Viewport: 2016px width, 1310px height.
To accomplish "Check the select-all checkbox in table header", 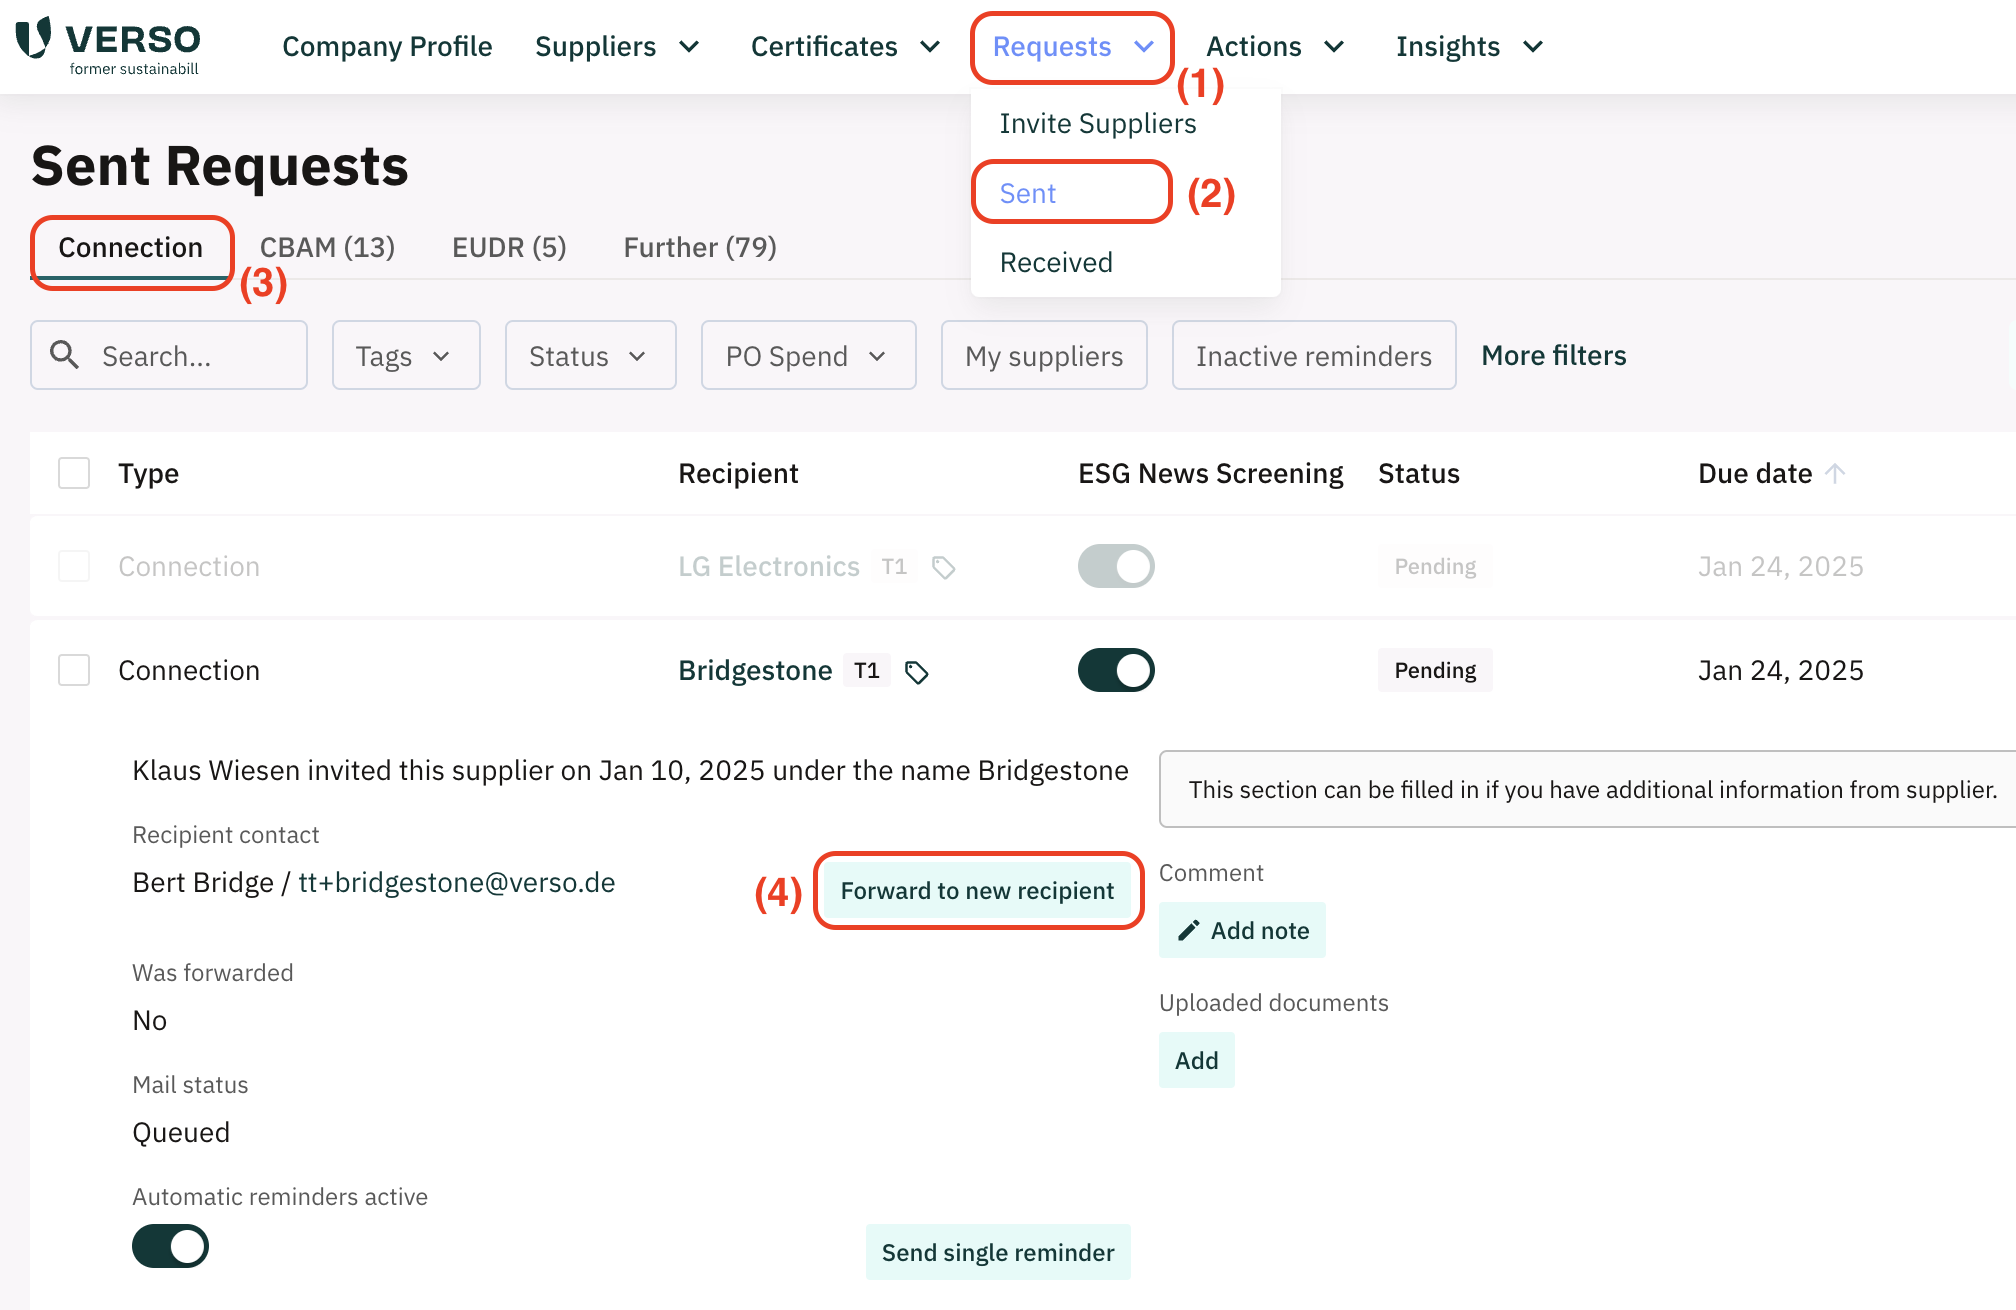I will click(x=74, y=473).
